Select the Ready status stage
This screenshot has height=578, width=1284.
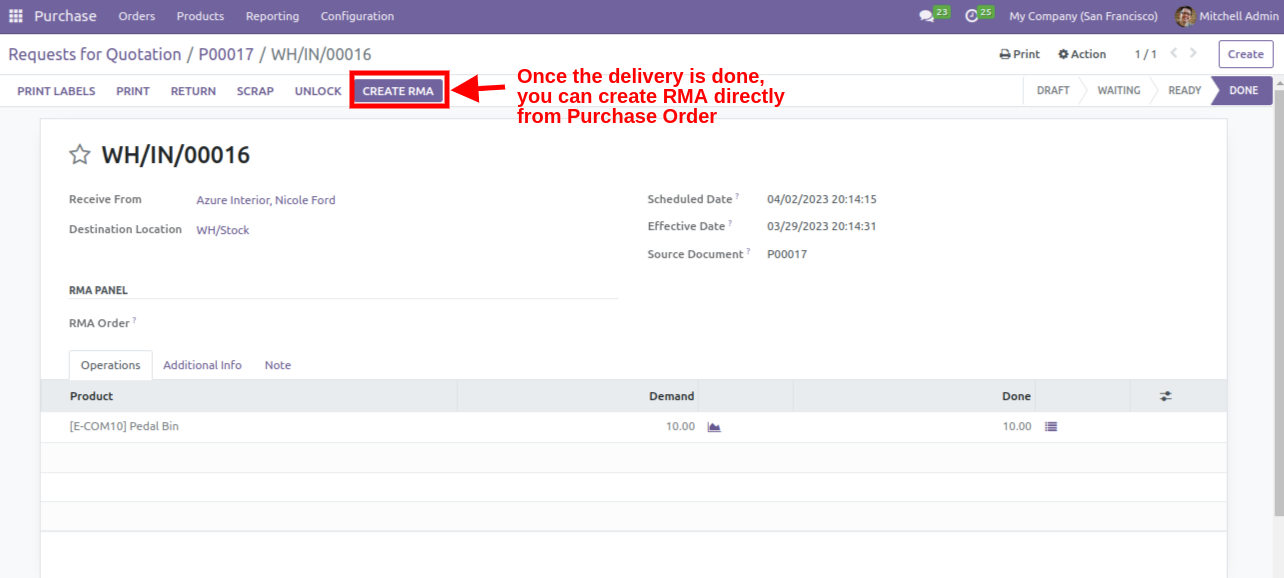tap(1184, 91)
